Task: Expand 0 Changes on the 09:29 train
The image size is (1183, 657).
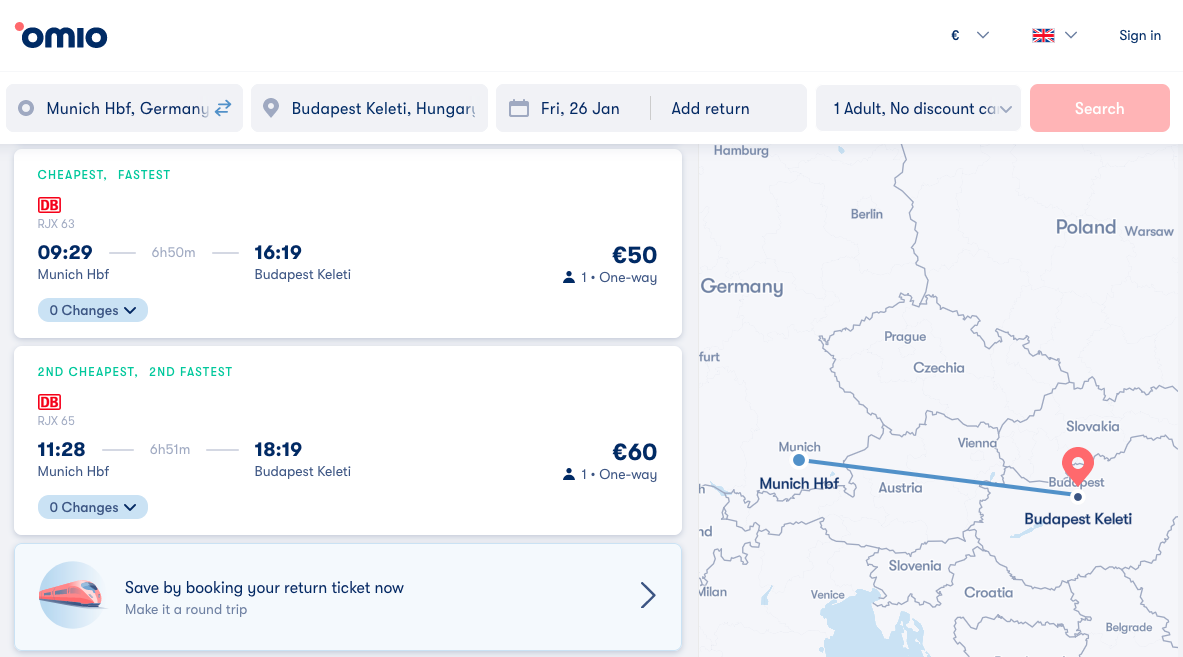Action: click(x=92, y=310)
